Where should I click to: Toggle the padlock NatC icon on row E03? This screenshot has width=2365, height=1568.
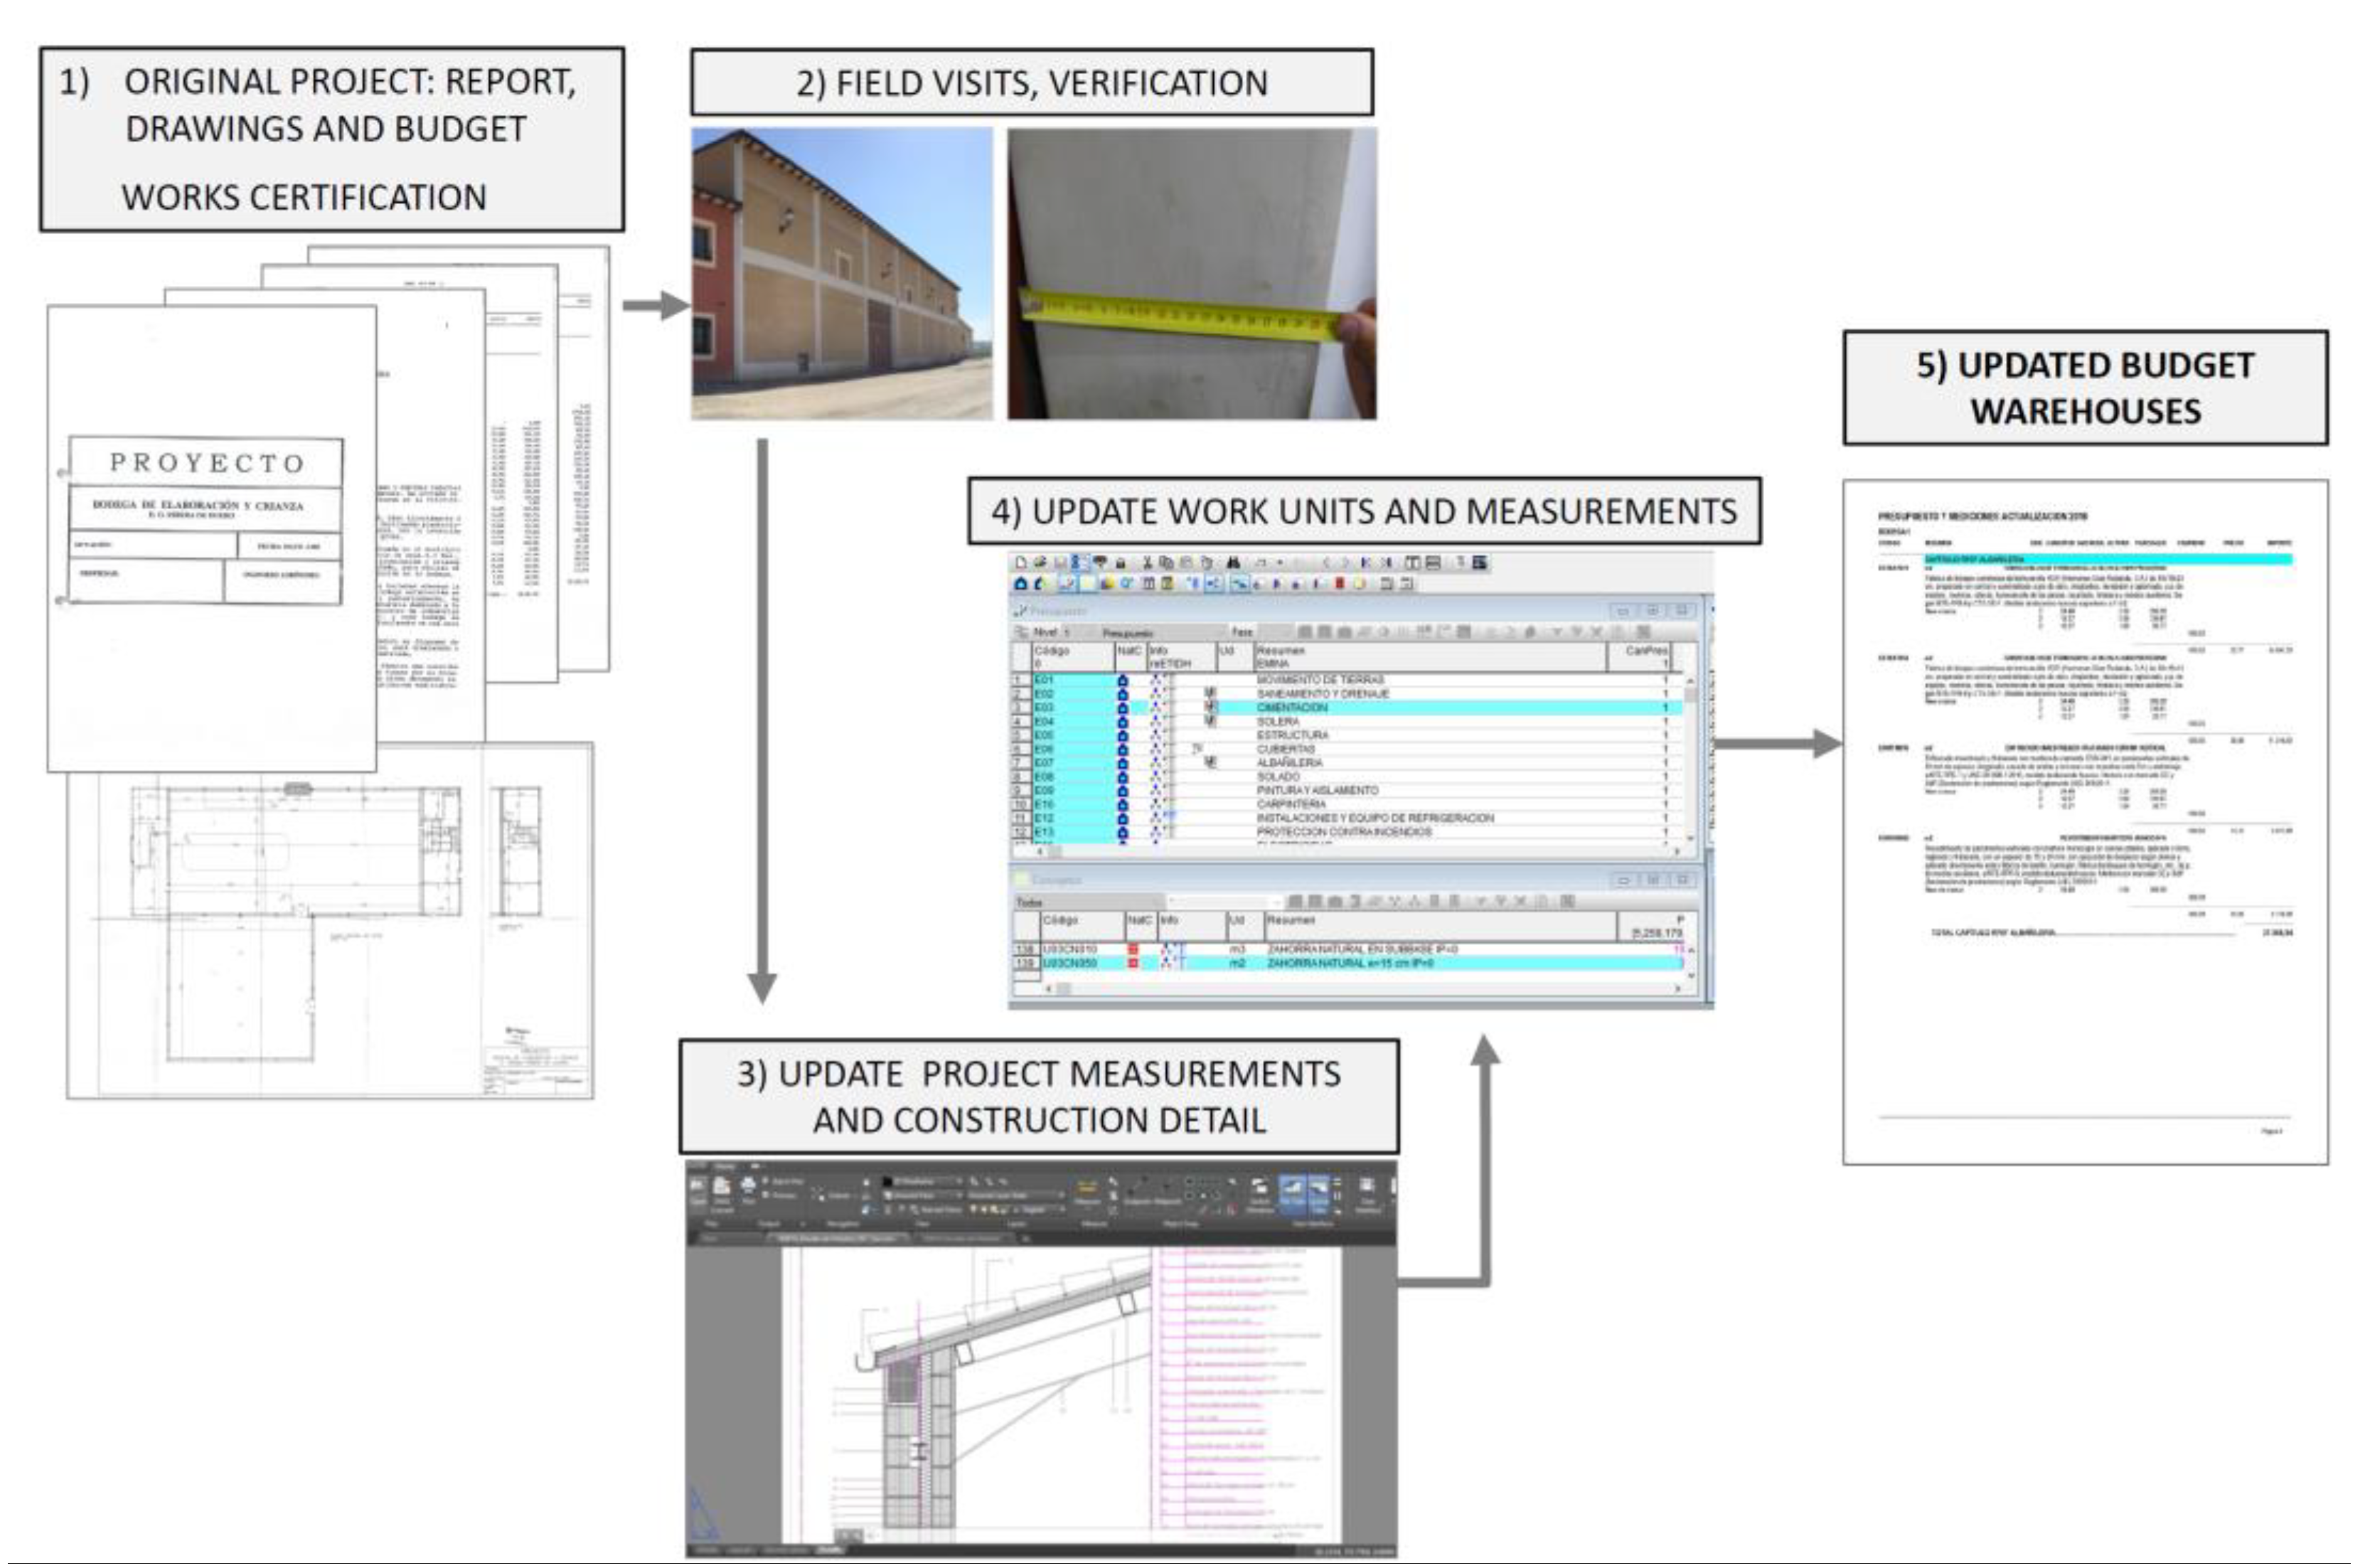[1124, 707]
